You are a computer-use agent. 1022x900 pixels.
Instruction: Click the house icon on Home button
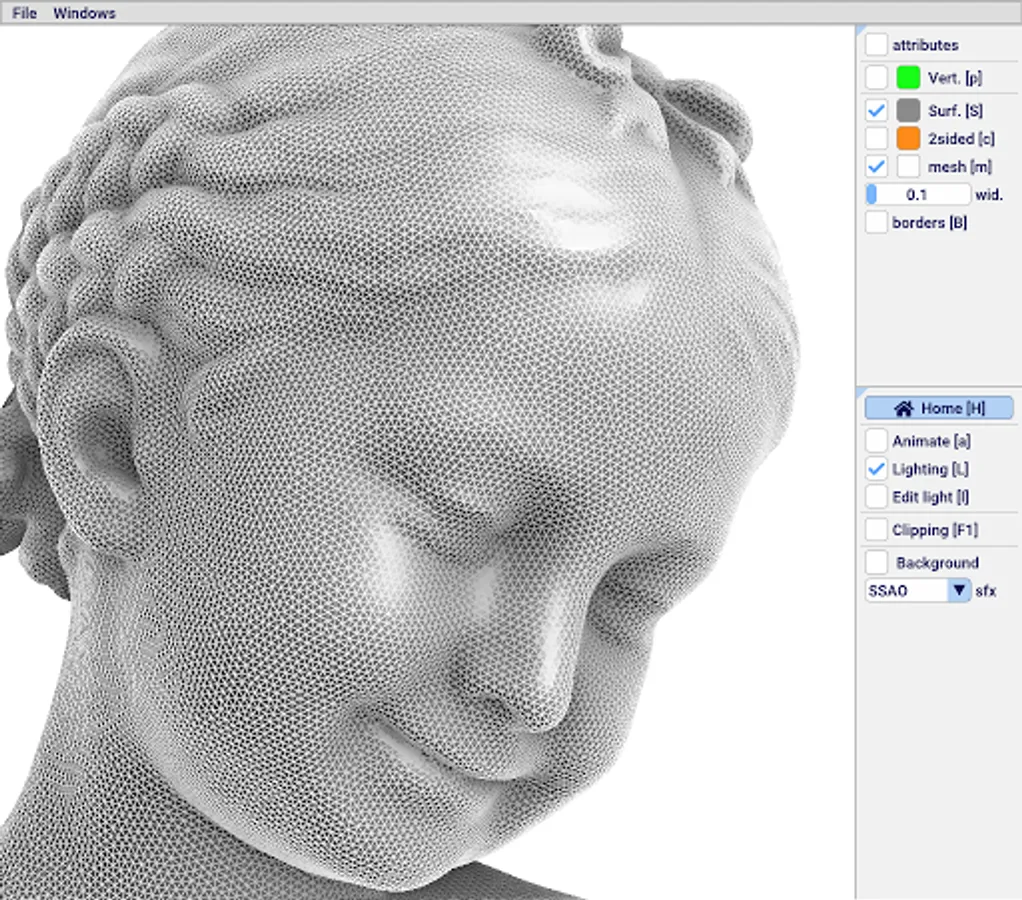[903, 408]
